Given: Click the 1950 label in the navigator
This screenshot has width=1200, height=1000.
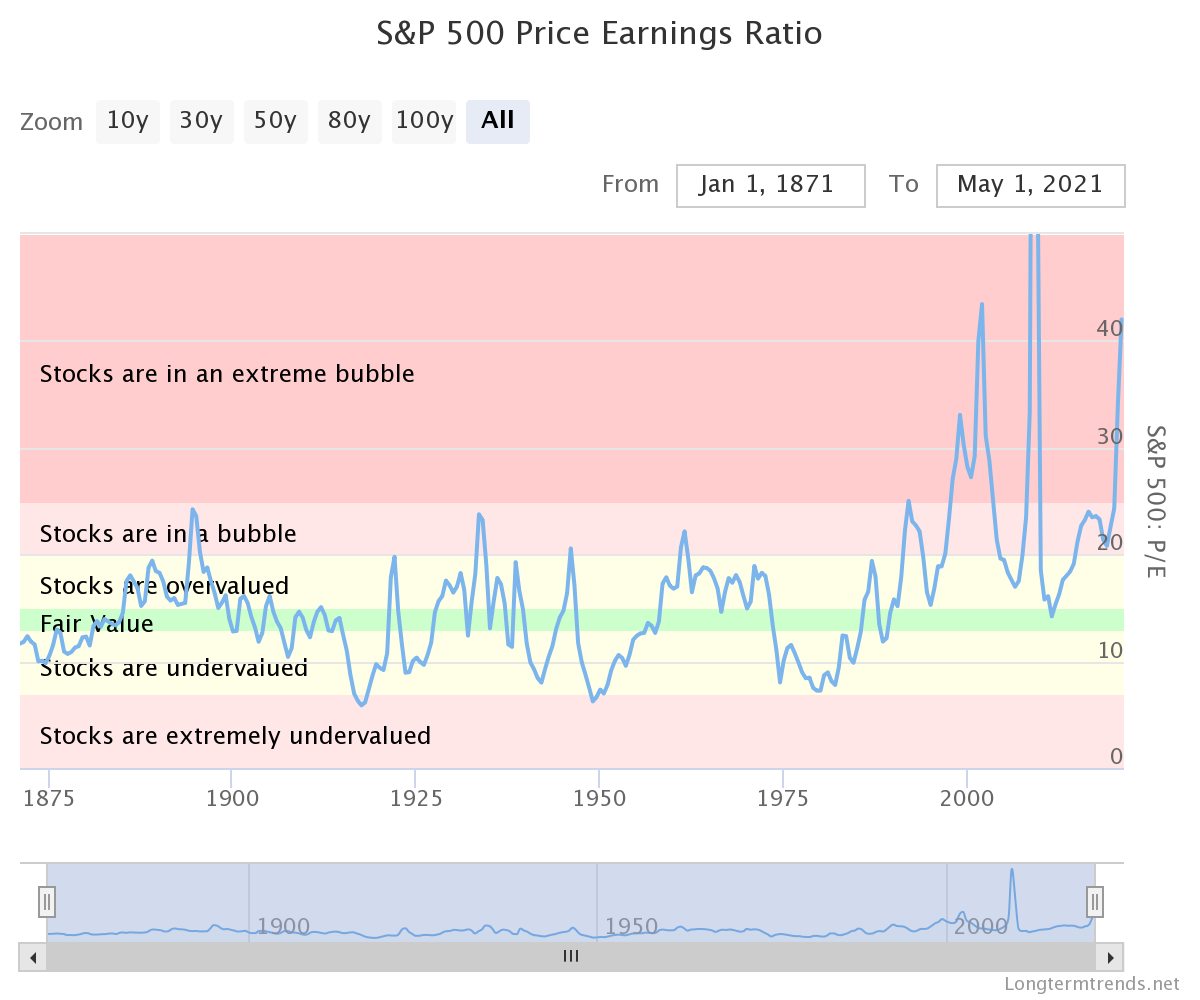Looking at the screenshot, I should click(631, 926).
